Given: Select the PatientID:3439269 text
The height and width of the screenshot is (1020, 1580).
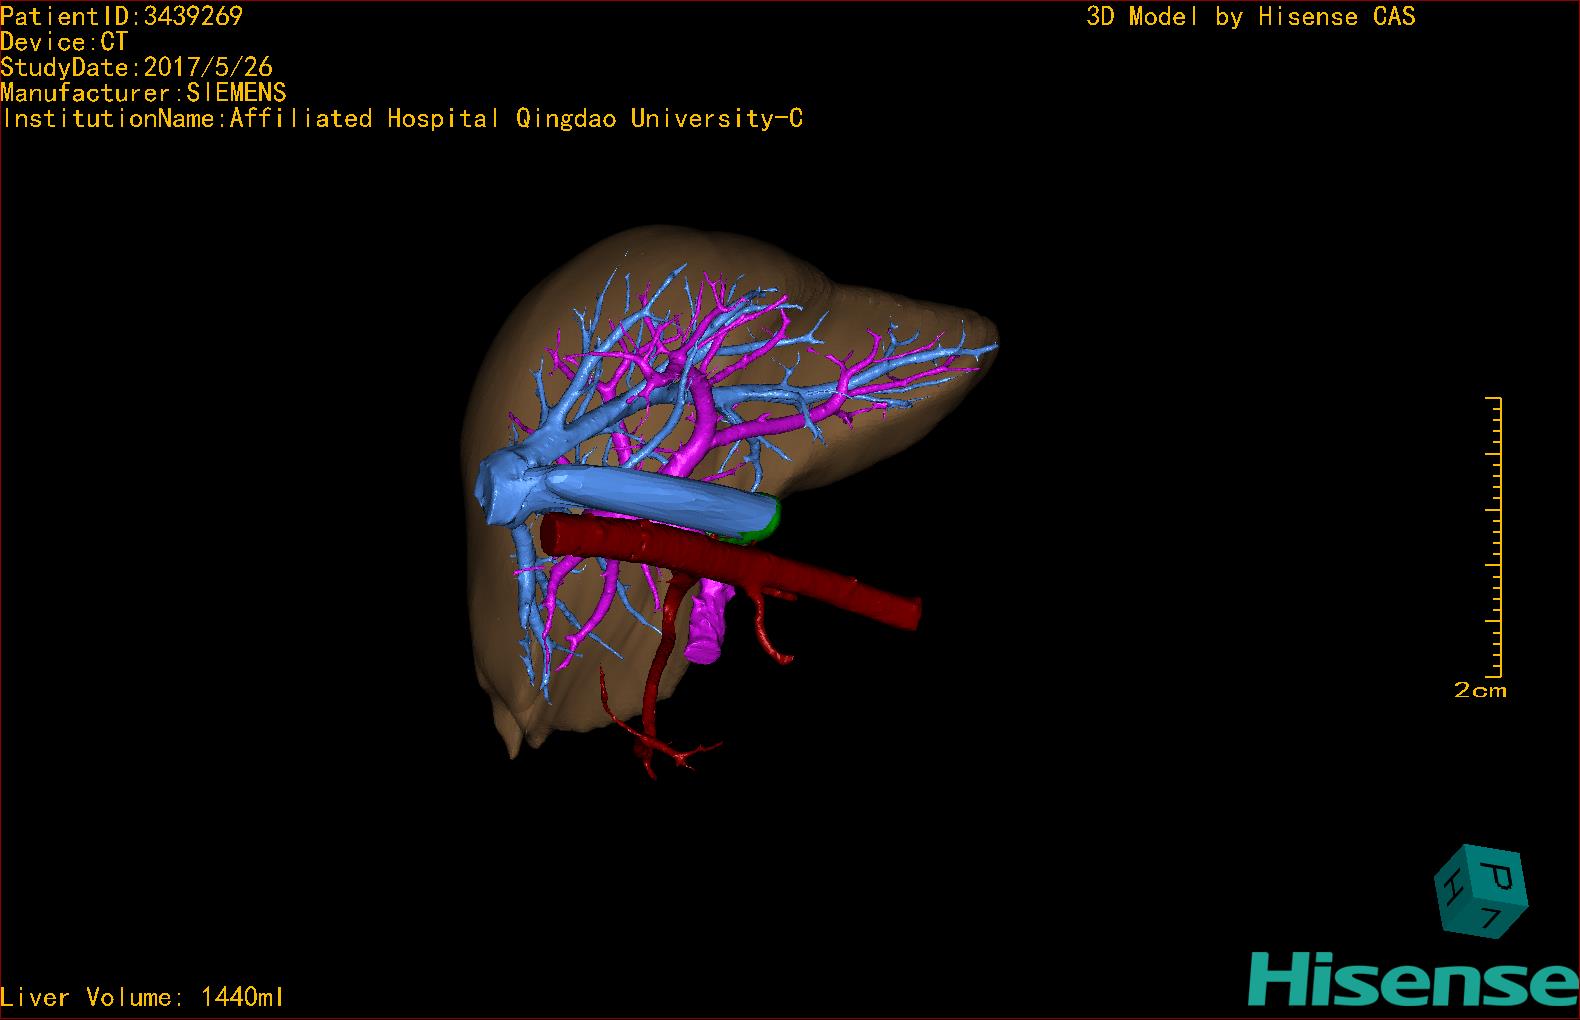Looking at the screenshot, I should click(x=122, y=16).
